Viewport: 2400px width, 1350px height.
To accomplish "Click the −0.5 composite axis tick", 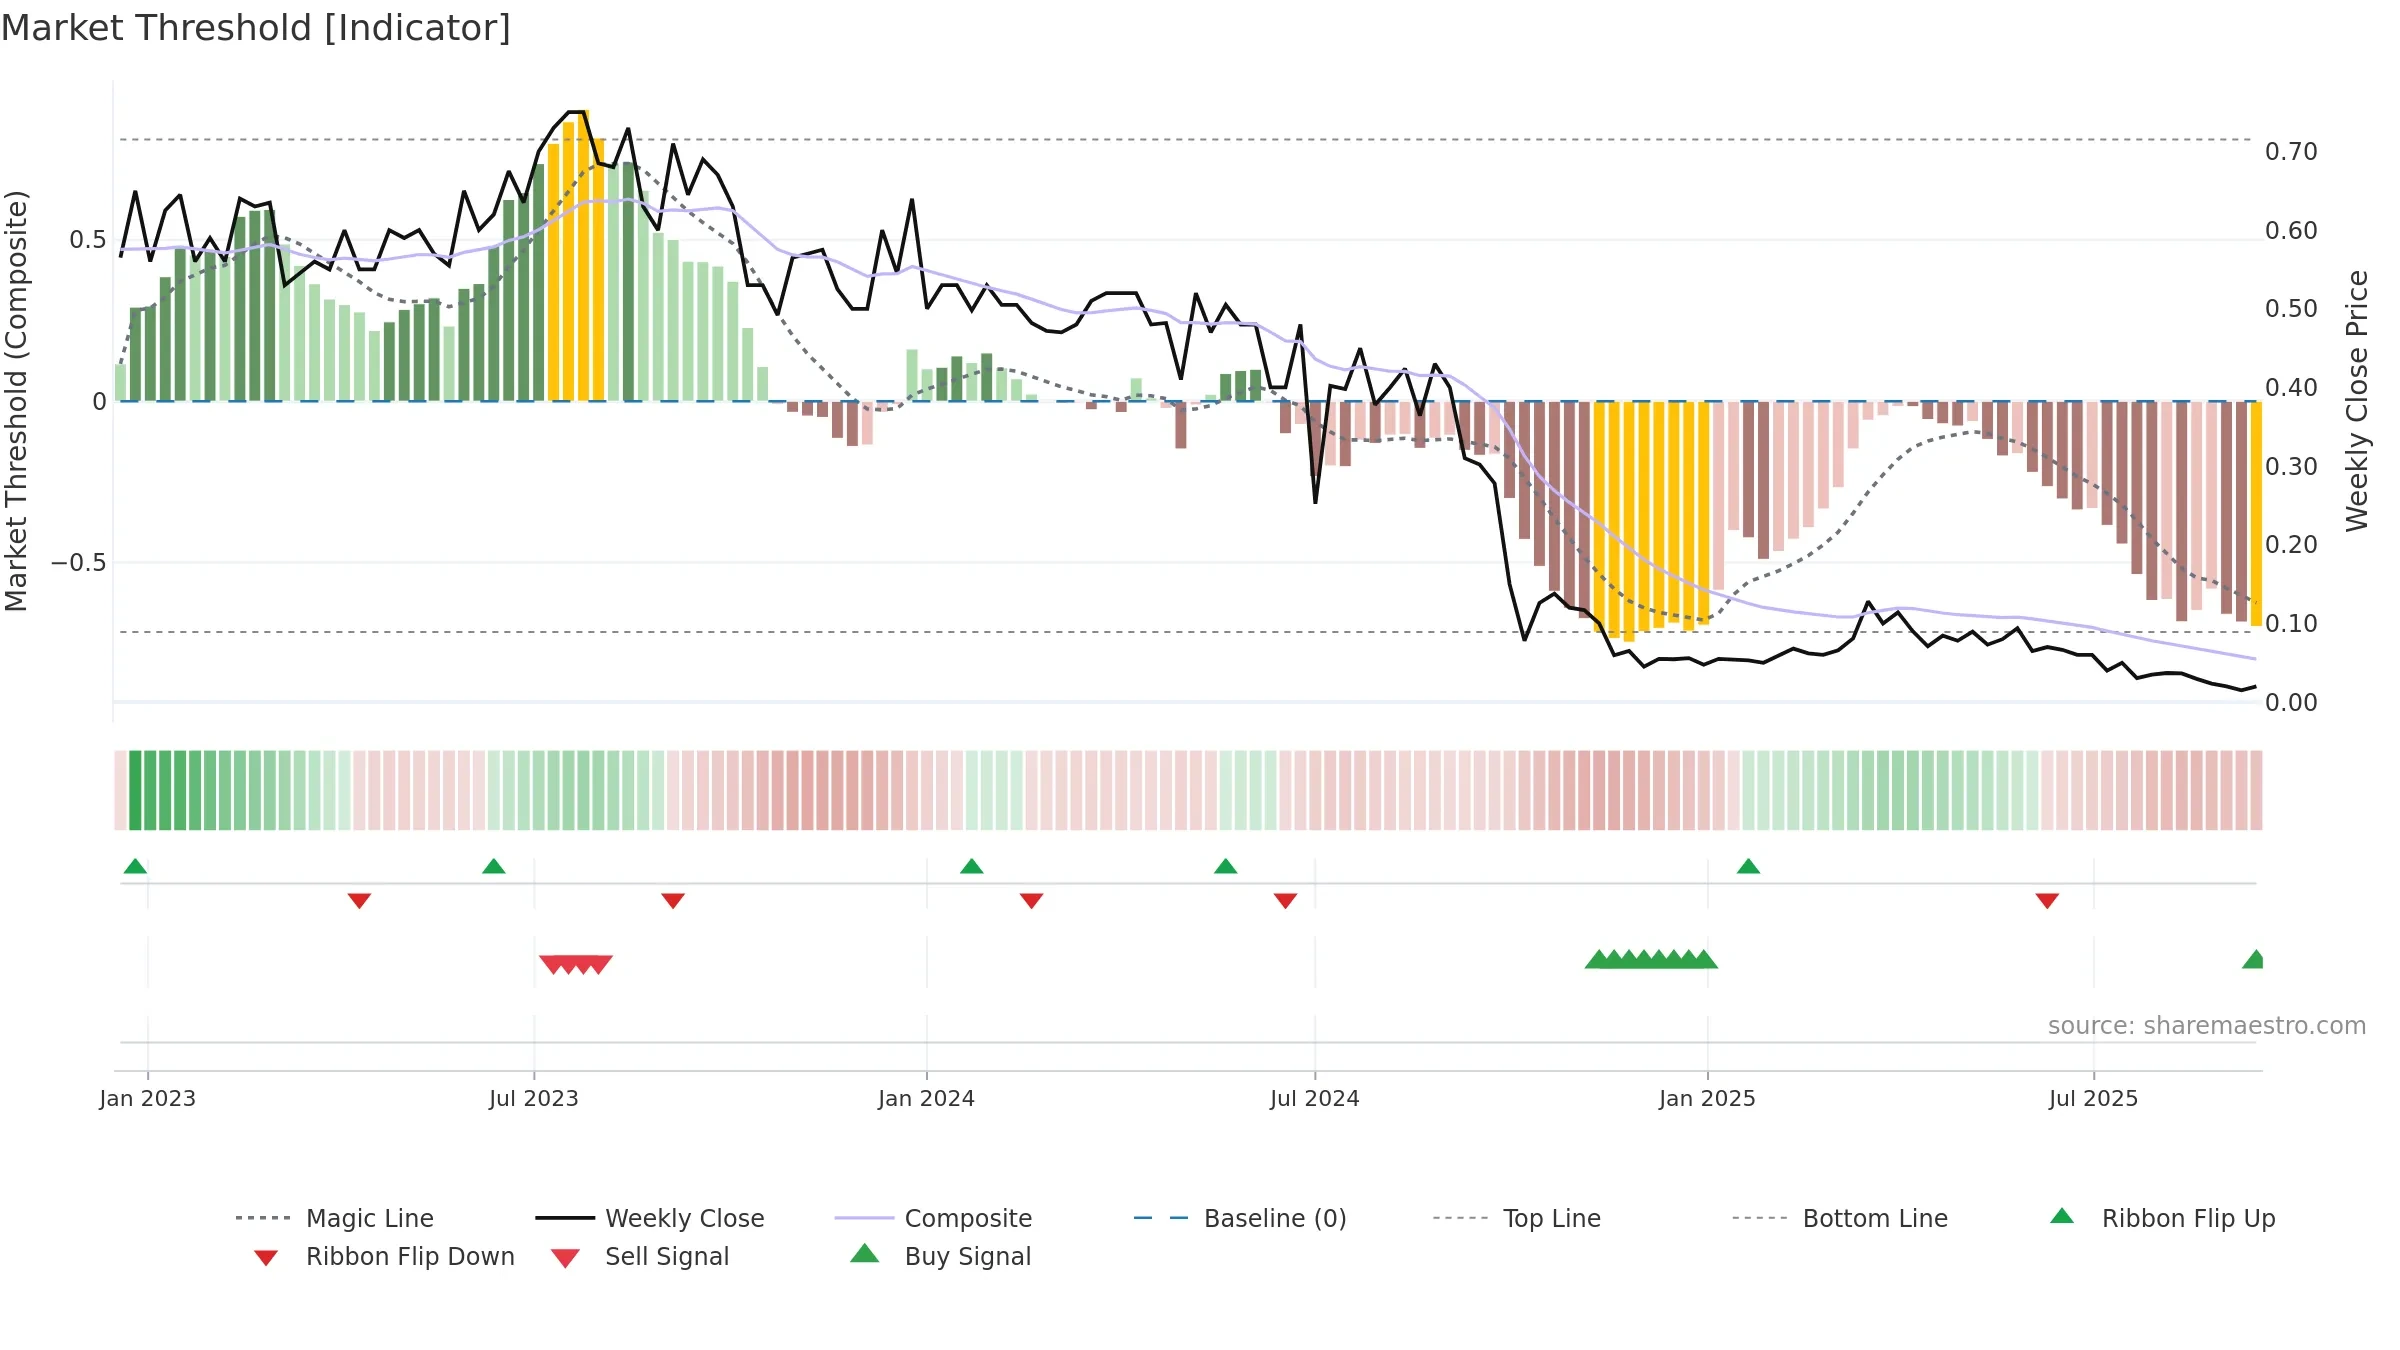I will tap(78, 563).
